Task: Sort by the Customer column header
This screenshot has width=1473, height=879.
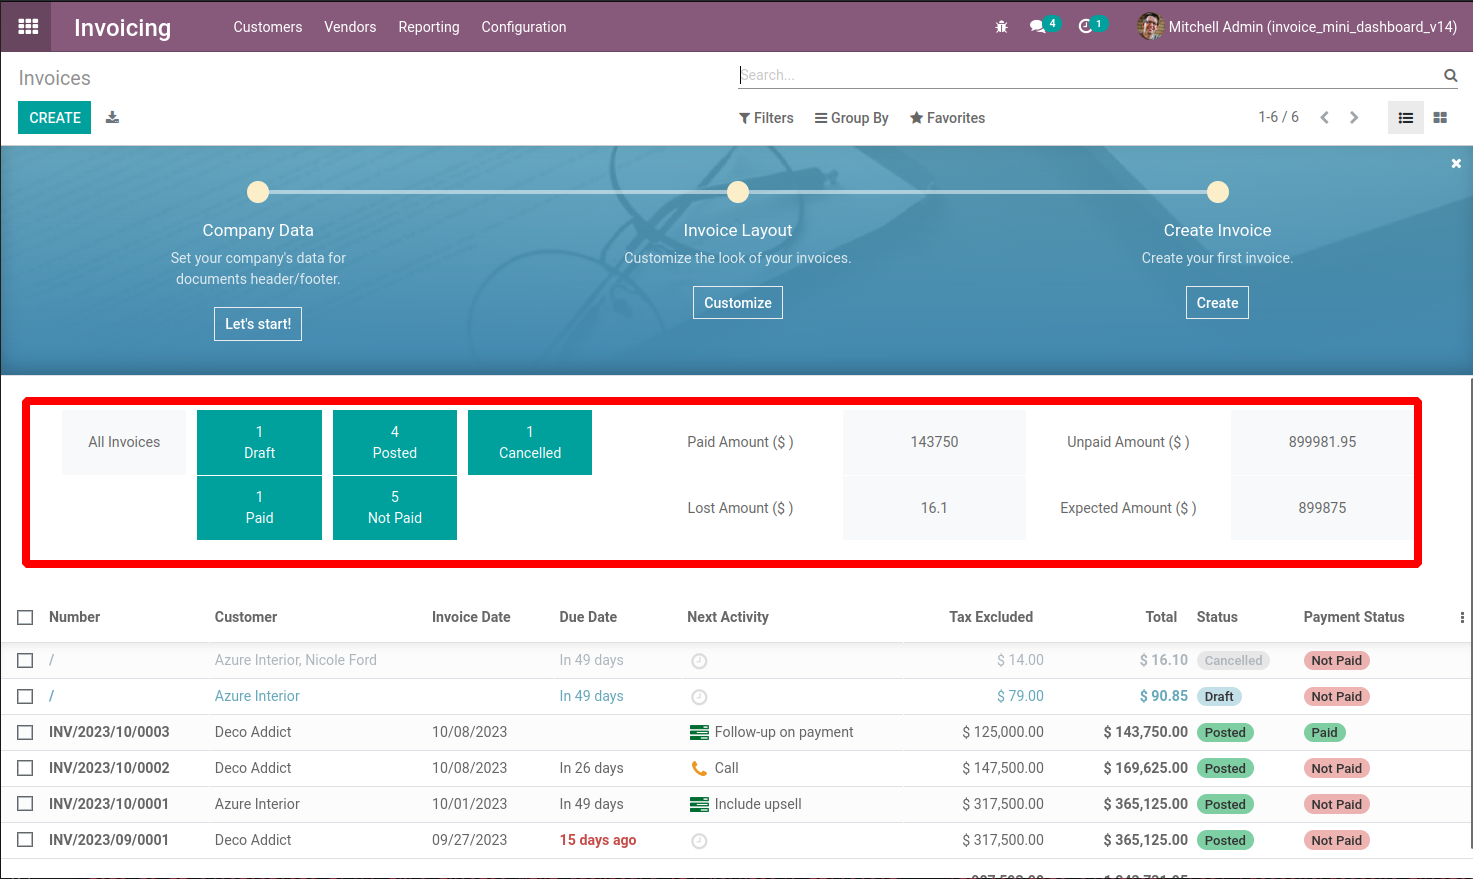Action: (x=246, y=617)
